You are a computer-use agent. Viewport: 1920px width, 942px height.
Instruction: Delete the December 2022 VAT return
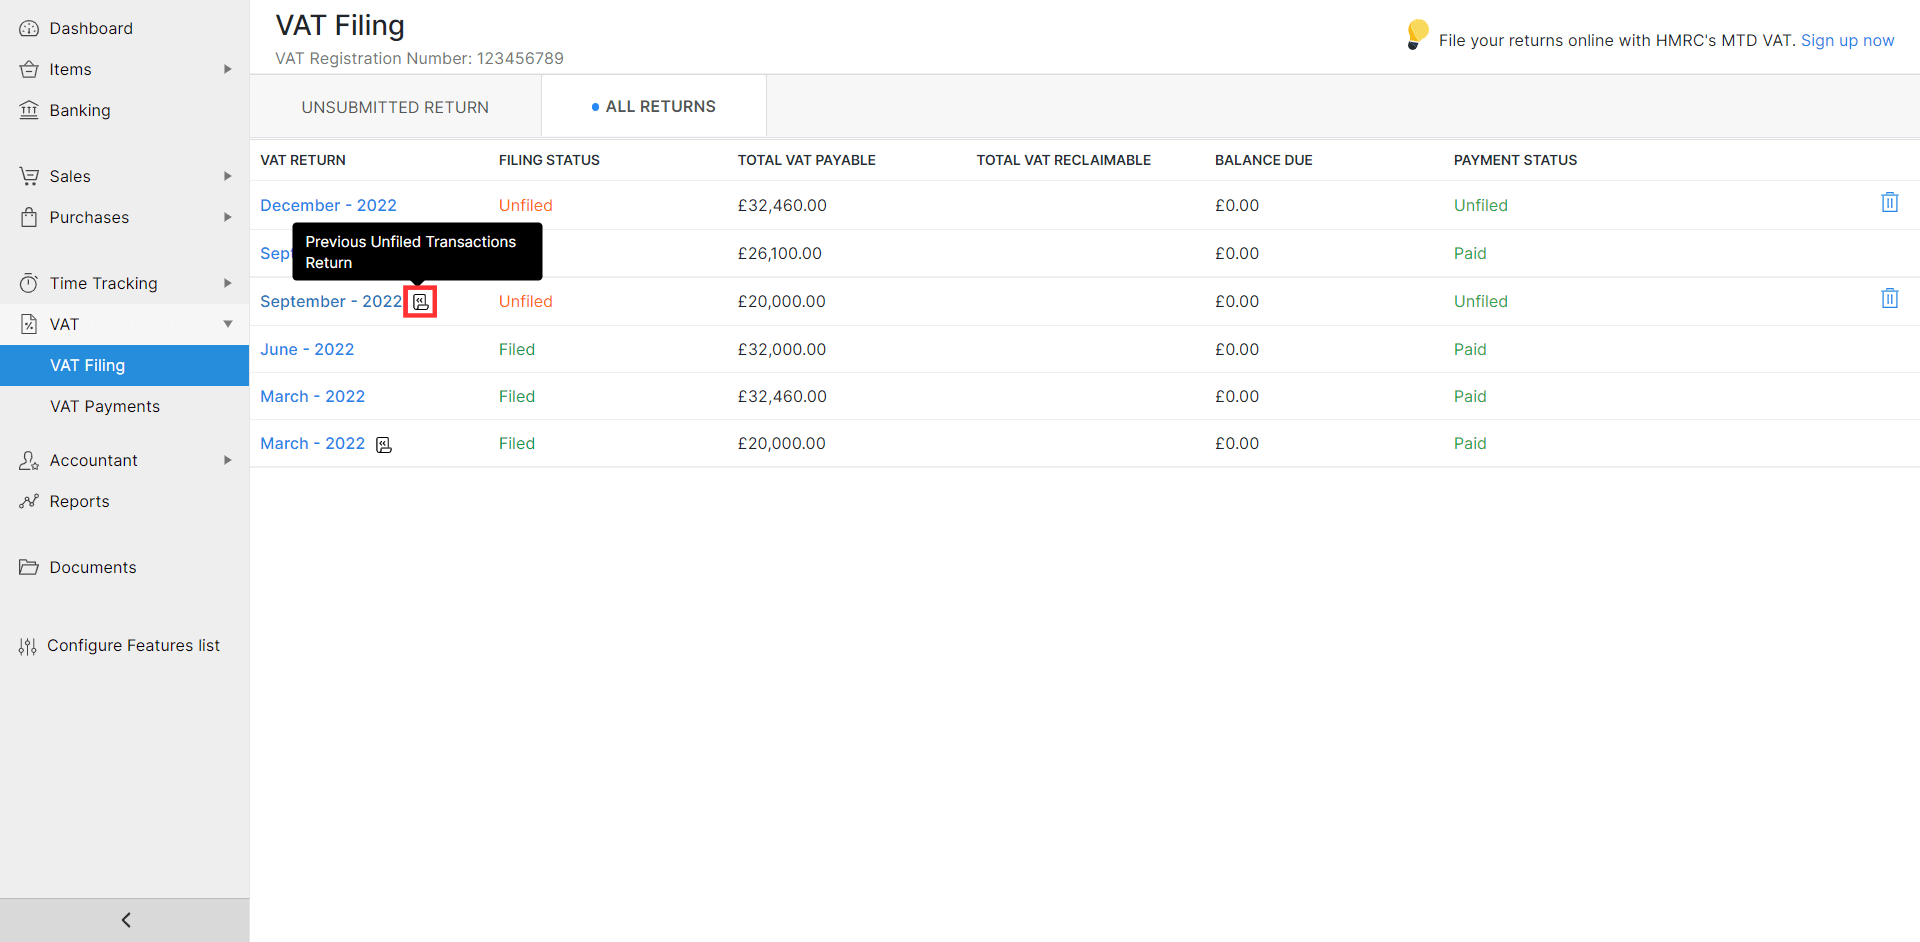click(1890, 202)
